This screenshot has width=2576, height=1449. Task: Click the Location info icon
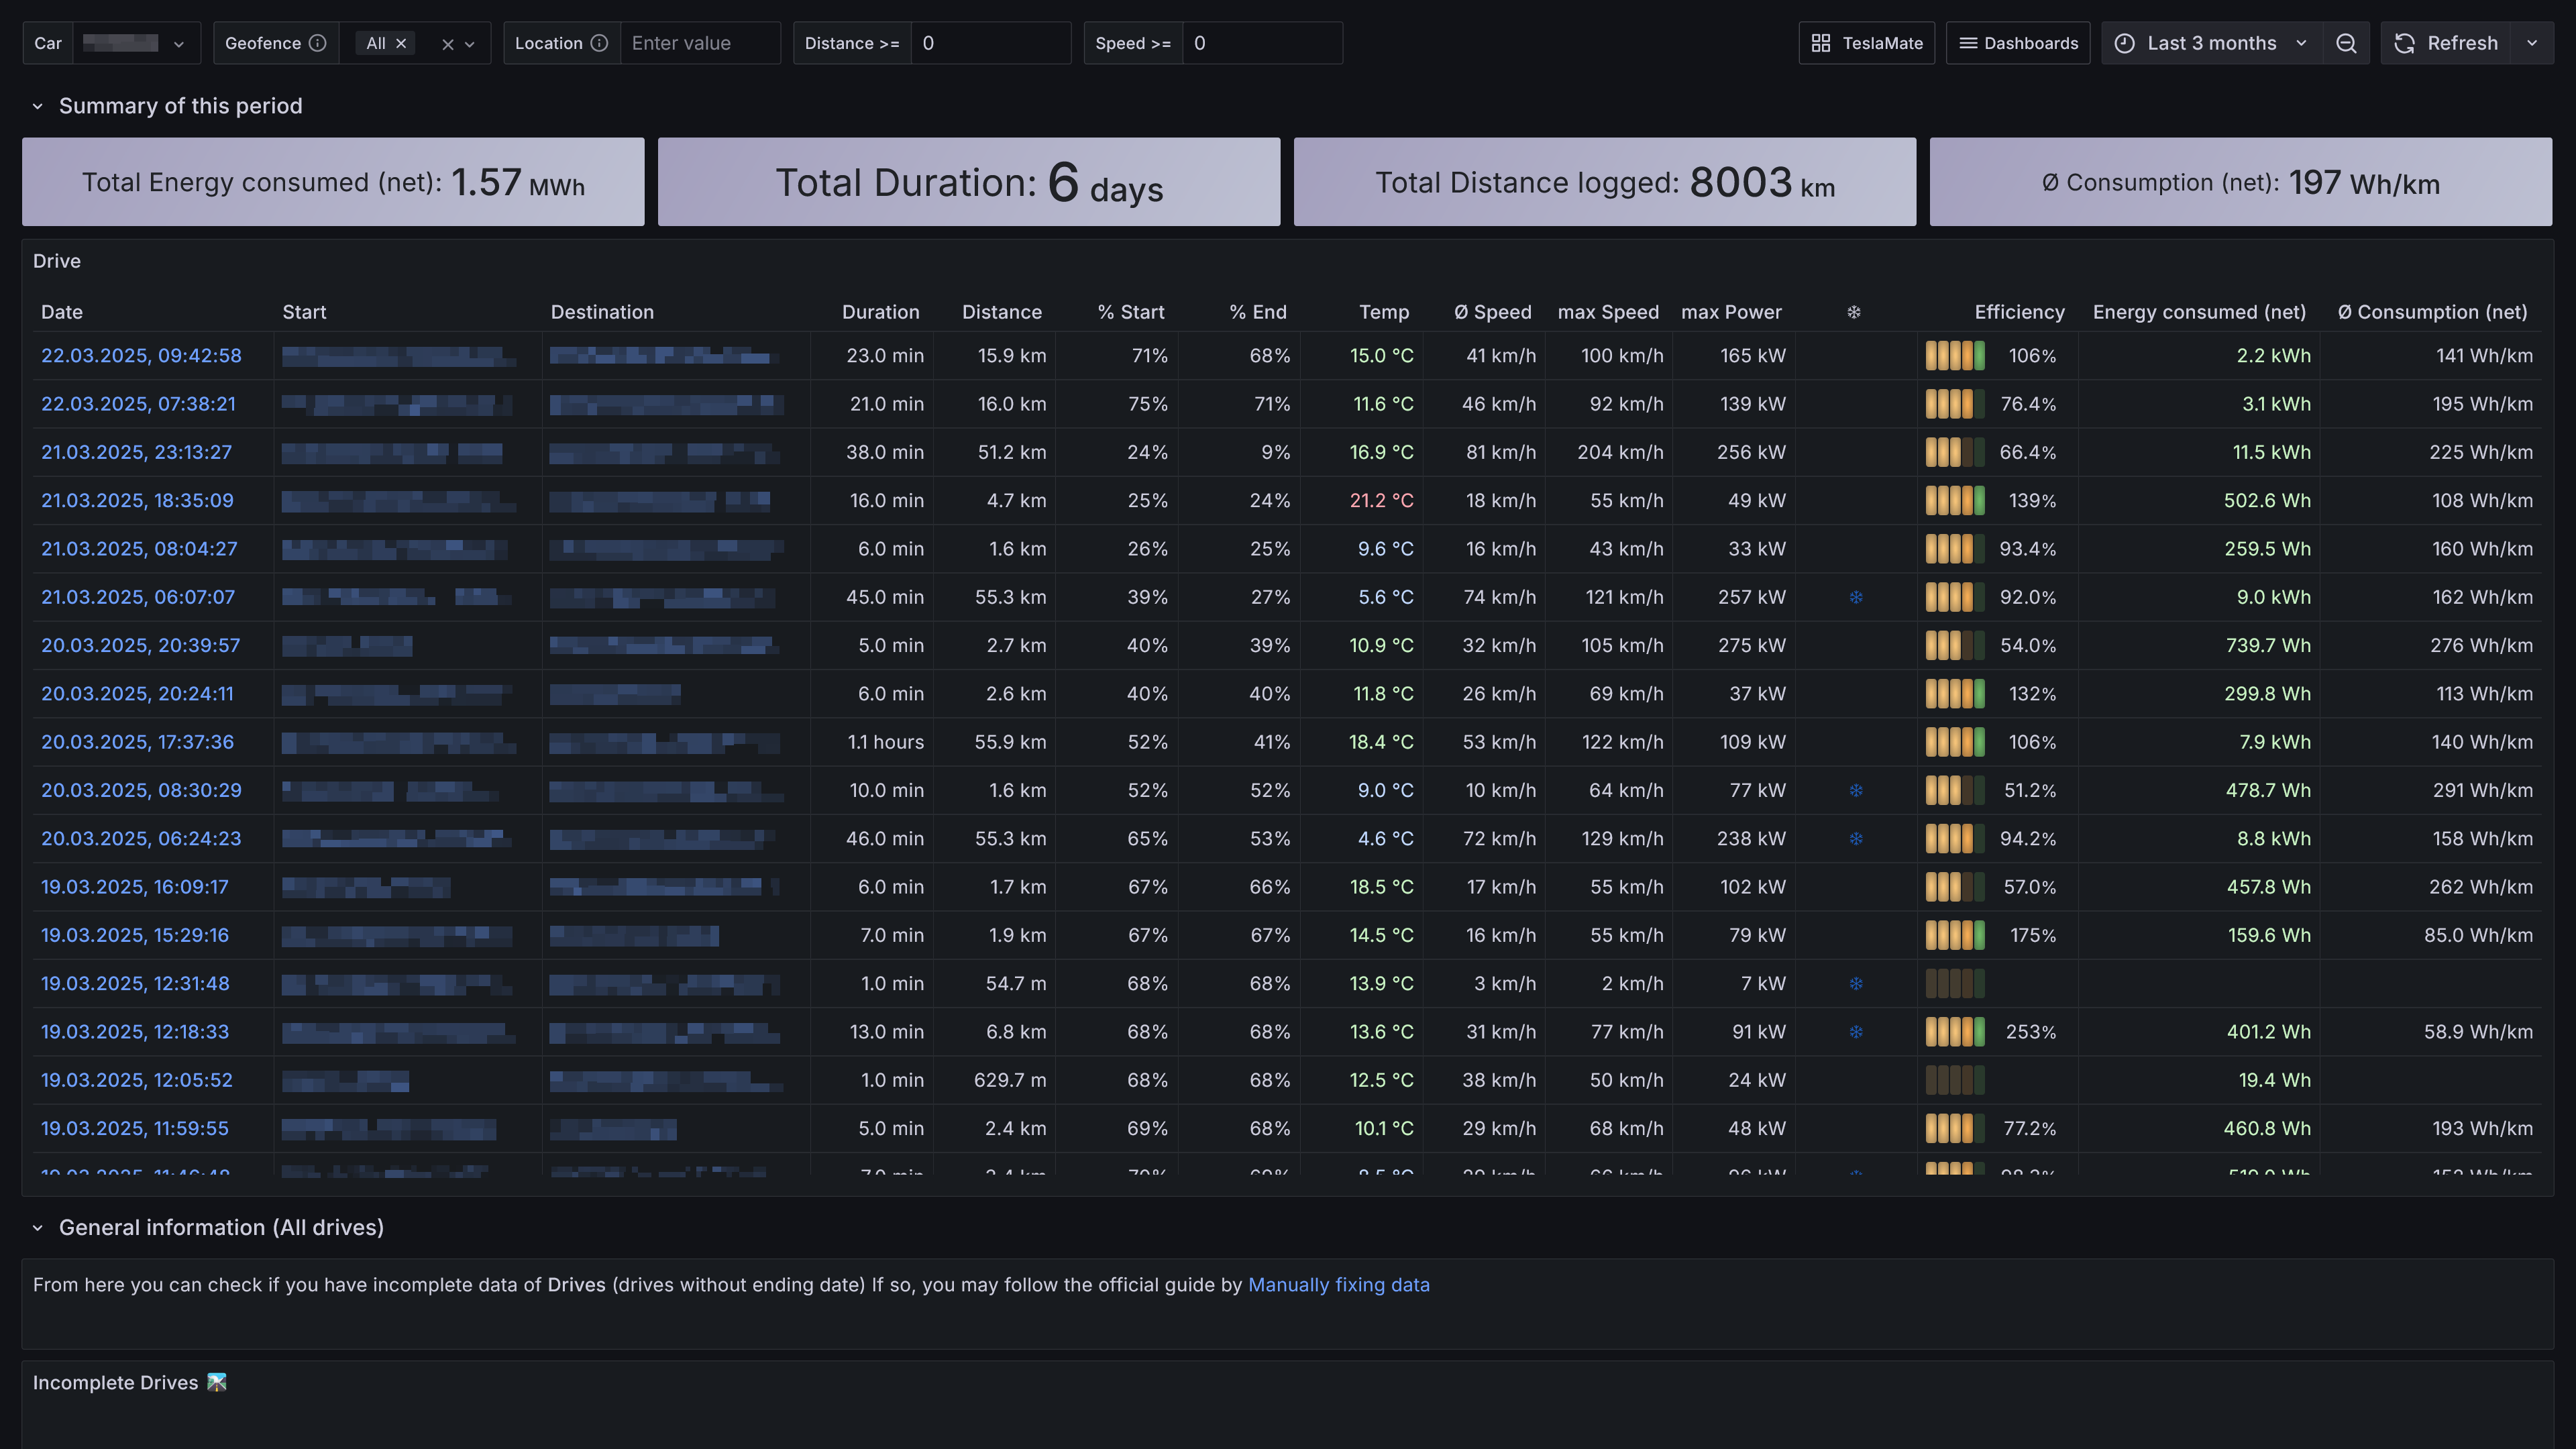599,43
